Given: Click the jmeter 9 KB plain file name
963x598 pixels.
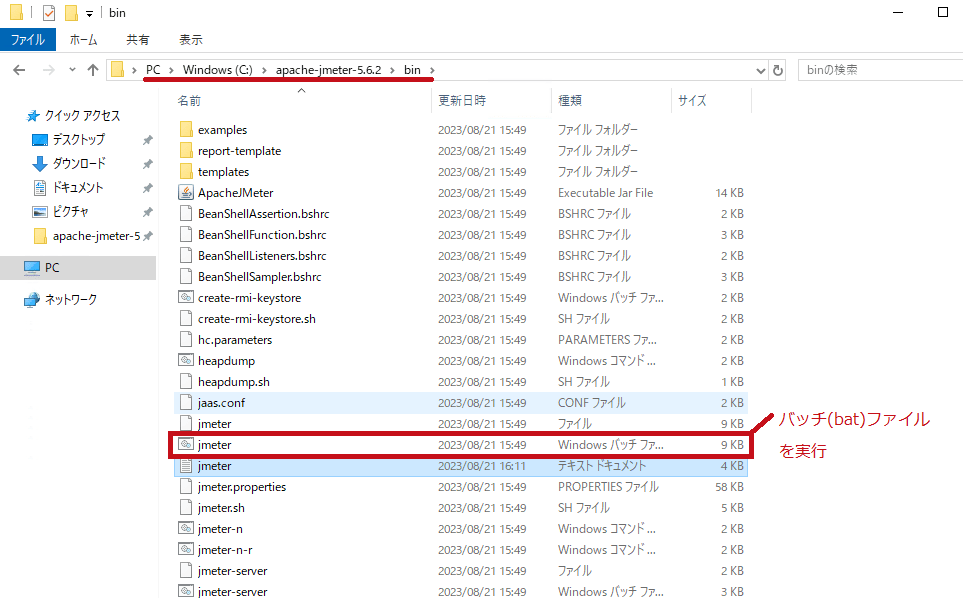Looking at the screenshot, I should [214, 424].
